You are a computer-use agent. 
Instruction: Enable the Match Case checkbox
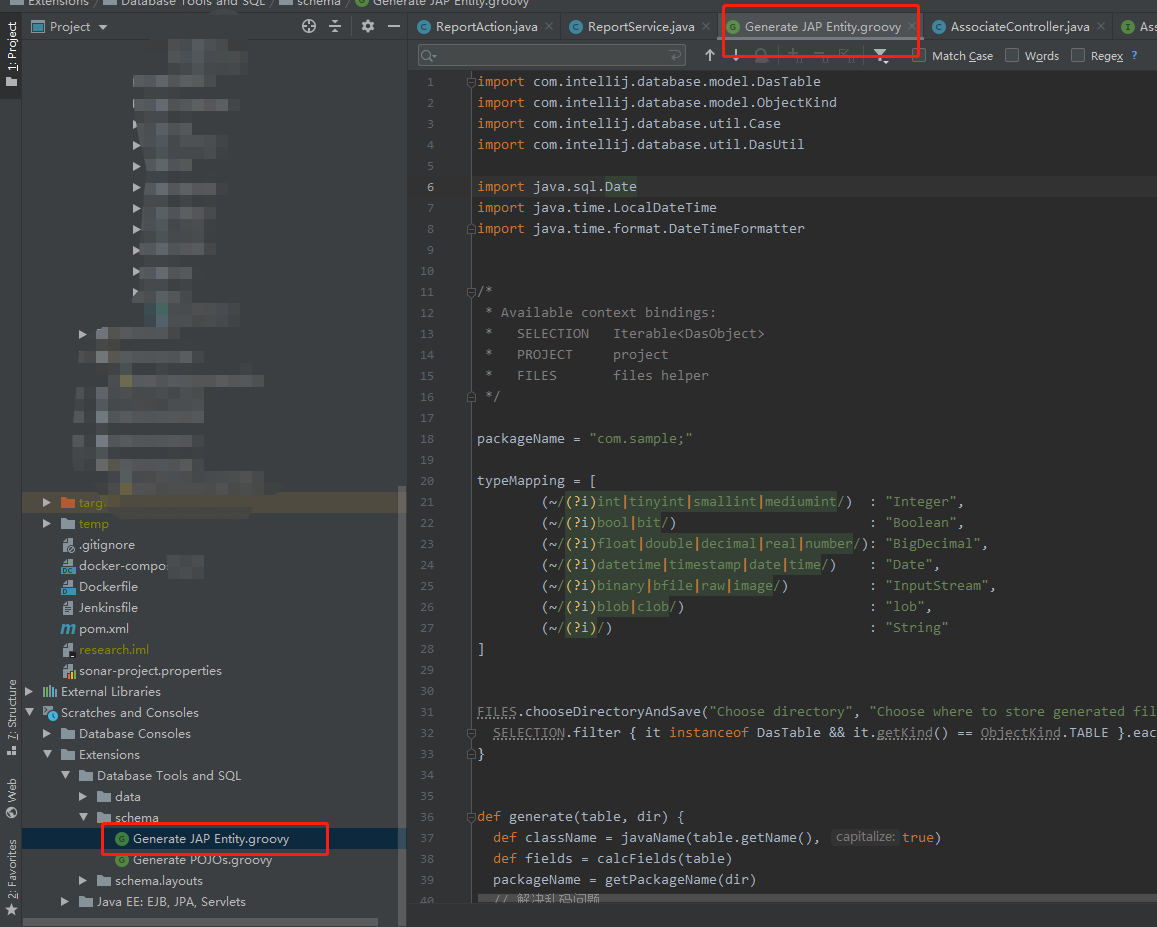[x=919, y=55]
